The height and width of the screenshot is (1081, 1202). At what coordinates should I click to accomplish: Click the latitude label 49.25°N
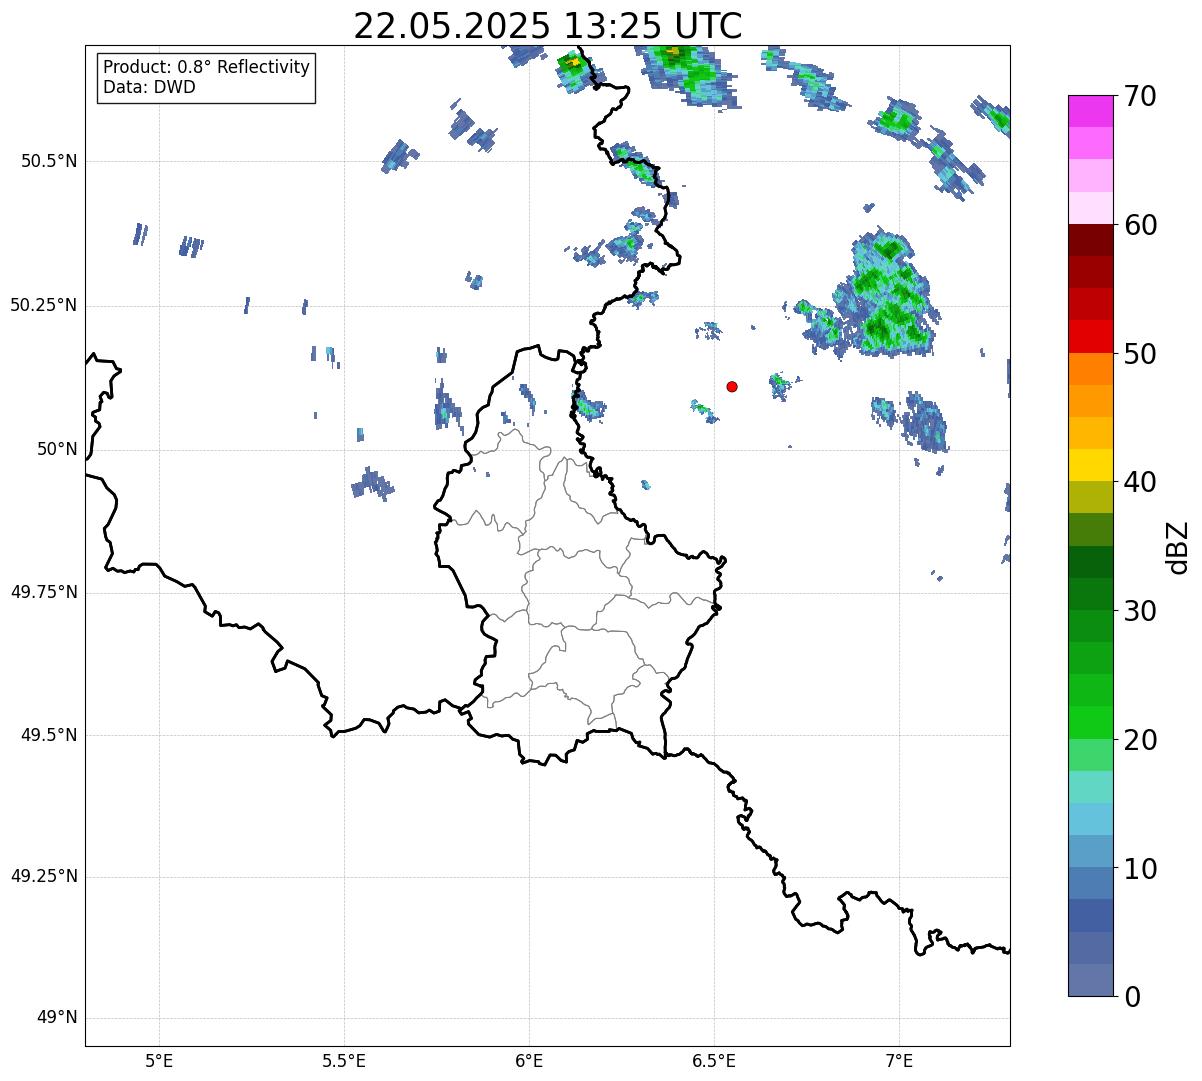coord(43,877)
